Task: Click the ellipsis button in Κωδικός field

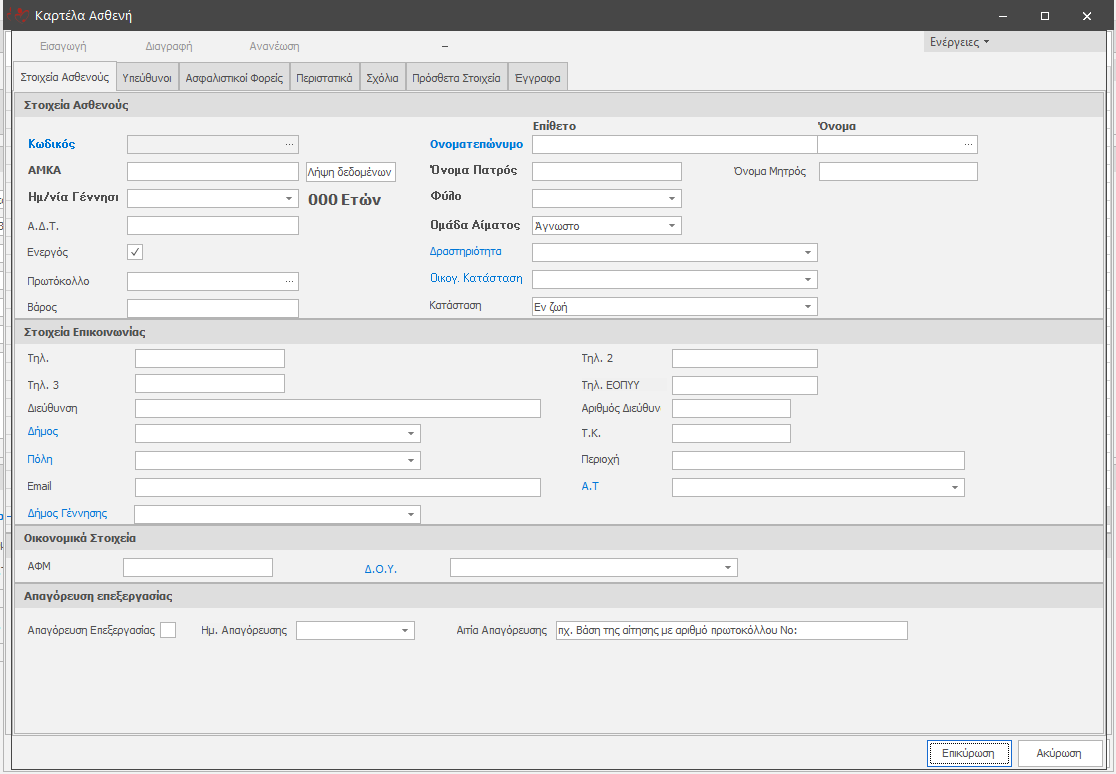Action: (290, 144)
